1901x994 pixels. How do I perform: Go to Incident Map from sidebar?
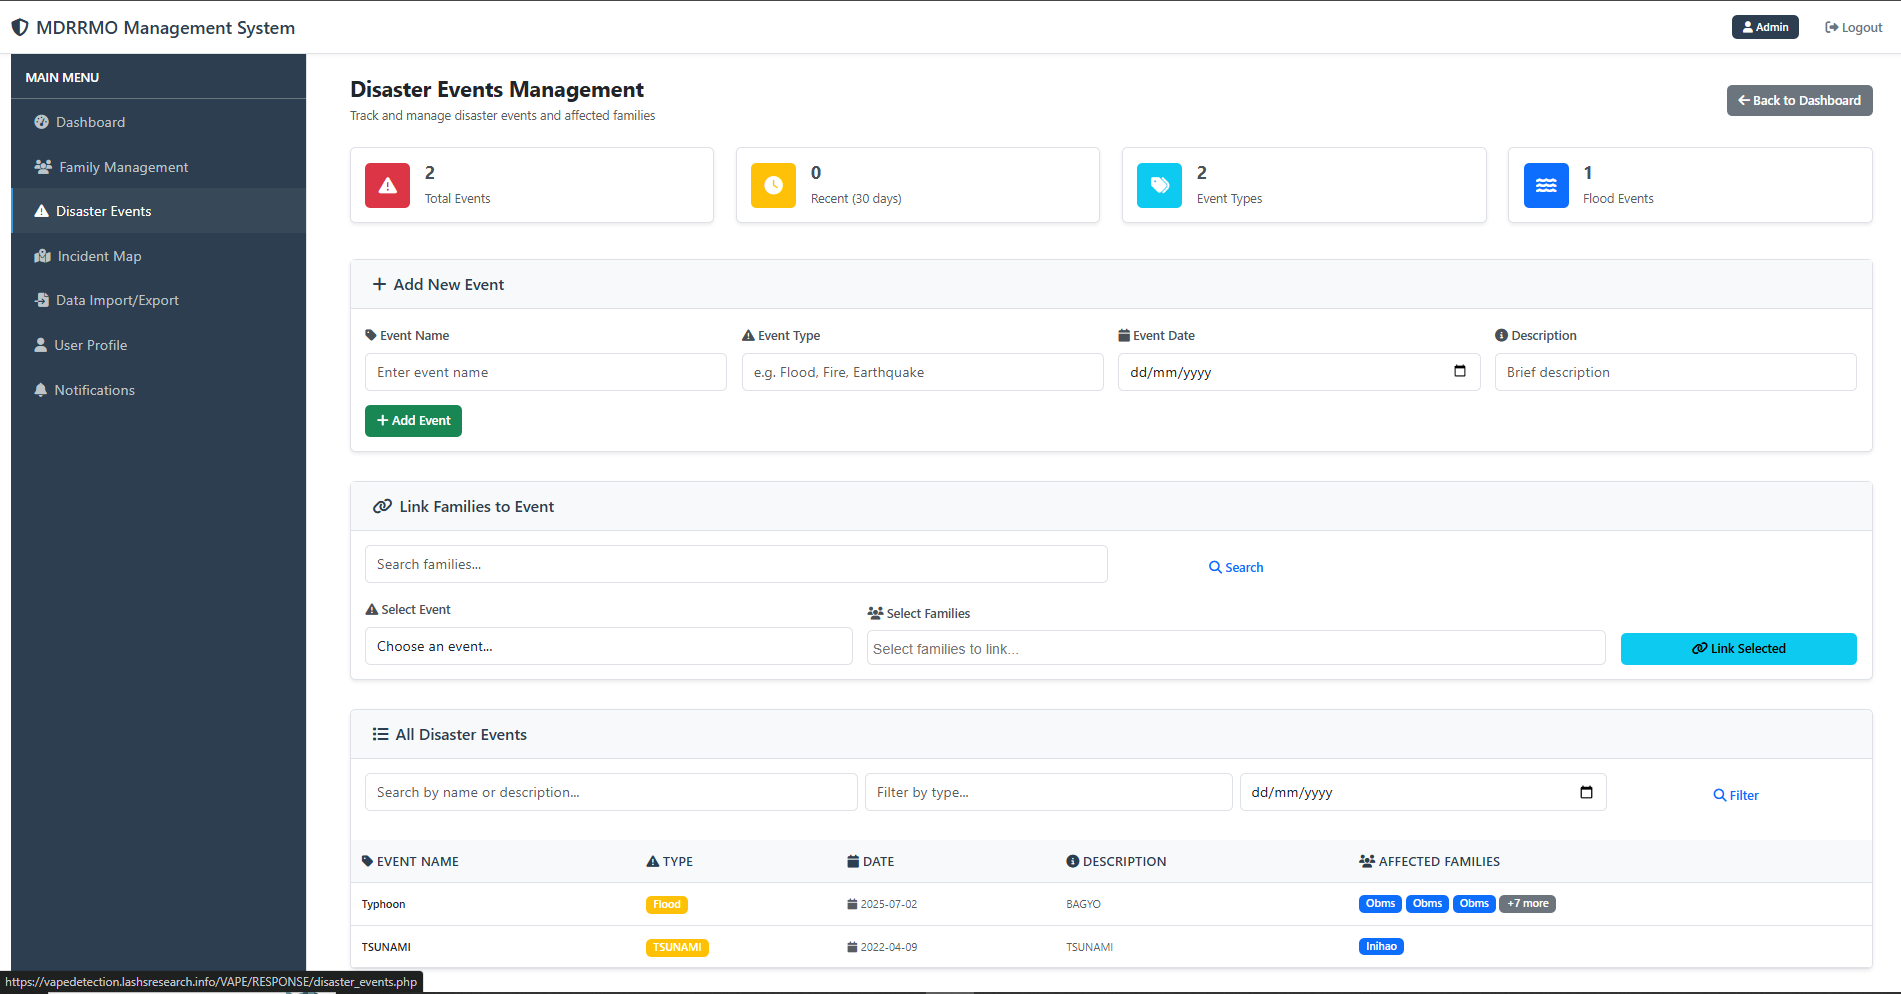(x=99, y=256)
